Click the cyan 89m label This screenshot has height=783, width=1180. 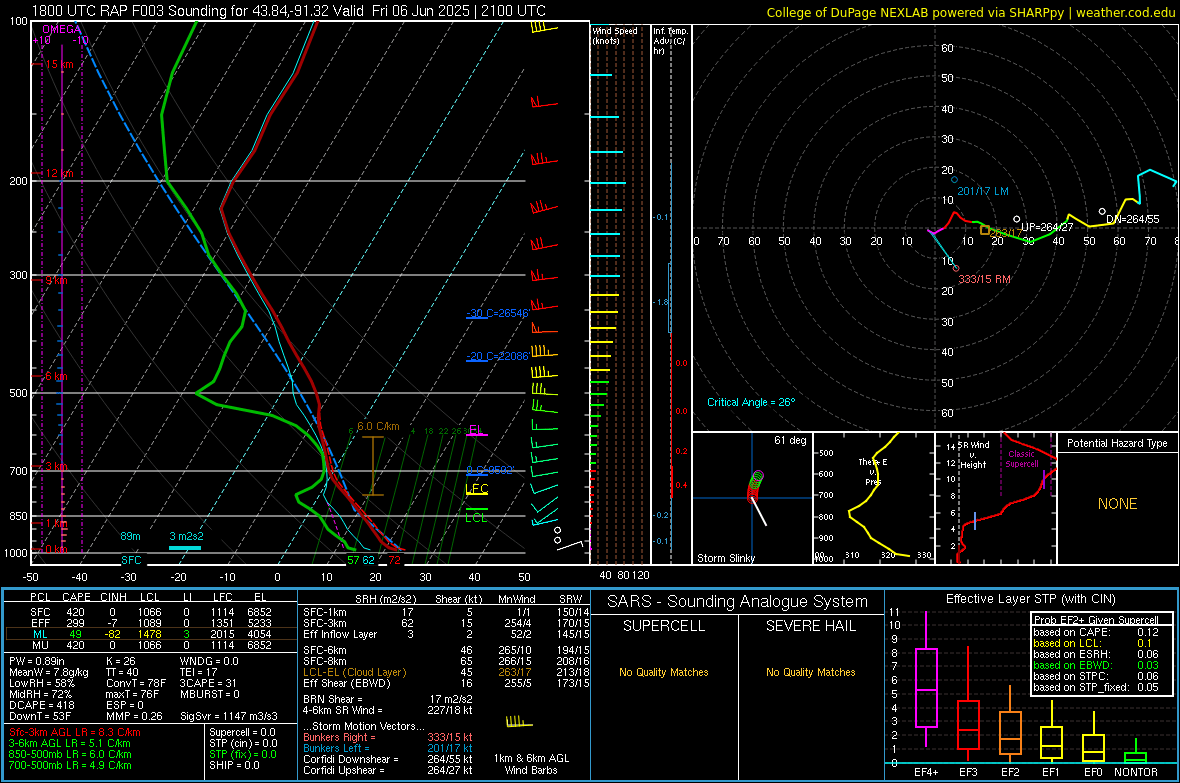tap(130, 536)
